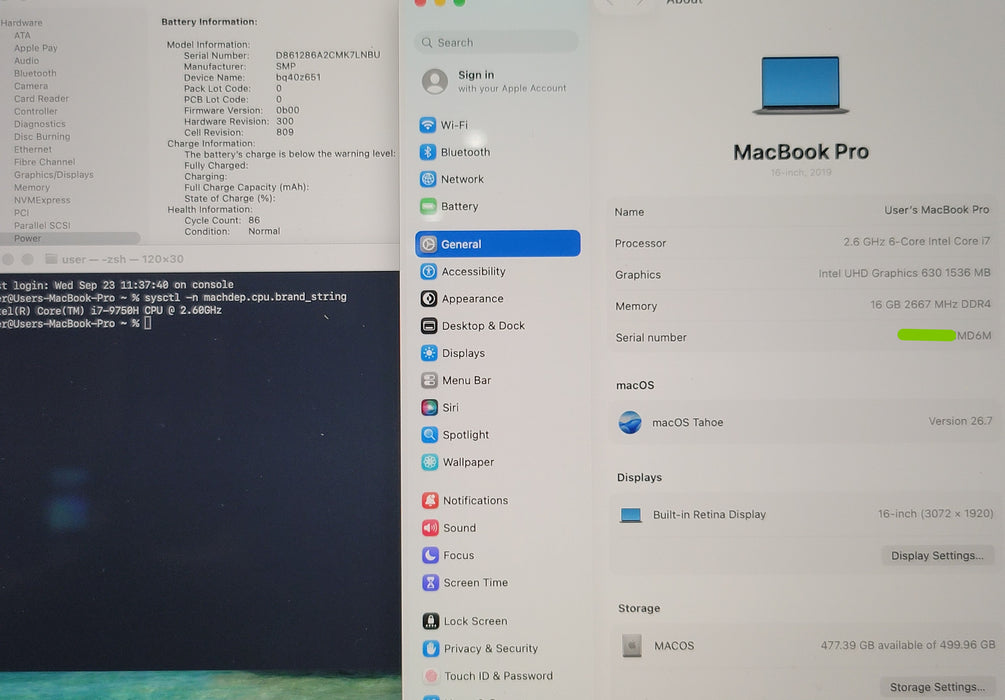Open Bluetooth settings icon in sidebar
Image resolution: width=1005 pixels, height=700 pixels.
(x=428, y=152)
